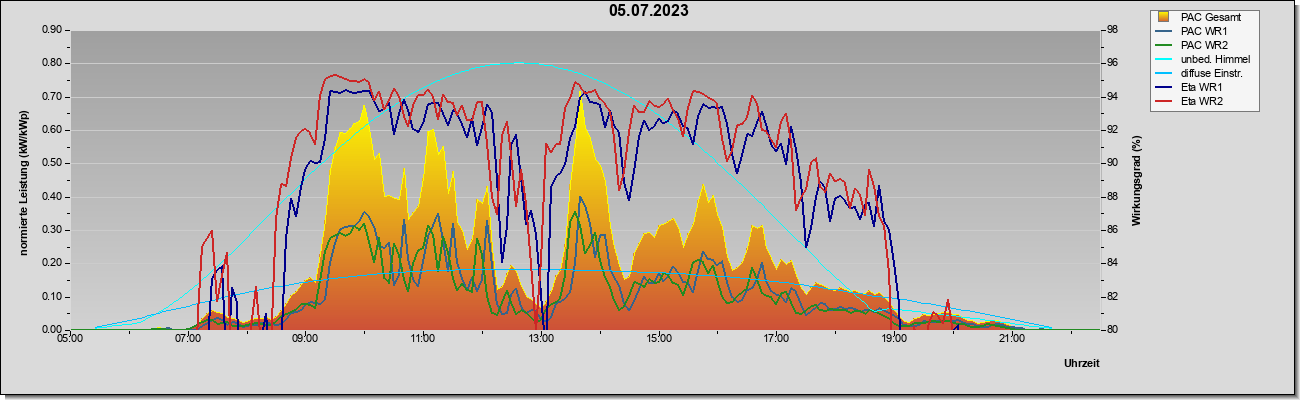Click the 05:00 tick on time axis
Image resolution: width=1300 pixels, height=400 pixels.
(x=70, y=339)
